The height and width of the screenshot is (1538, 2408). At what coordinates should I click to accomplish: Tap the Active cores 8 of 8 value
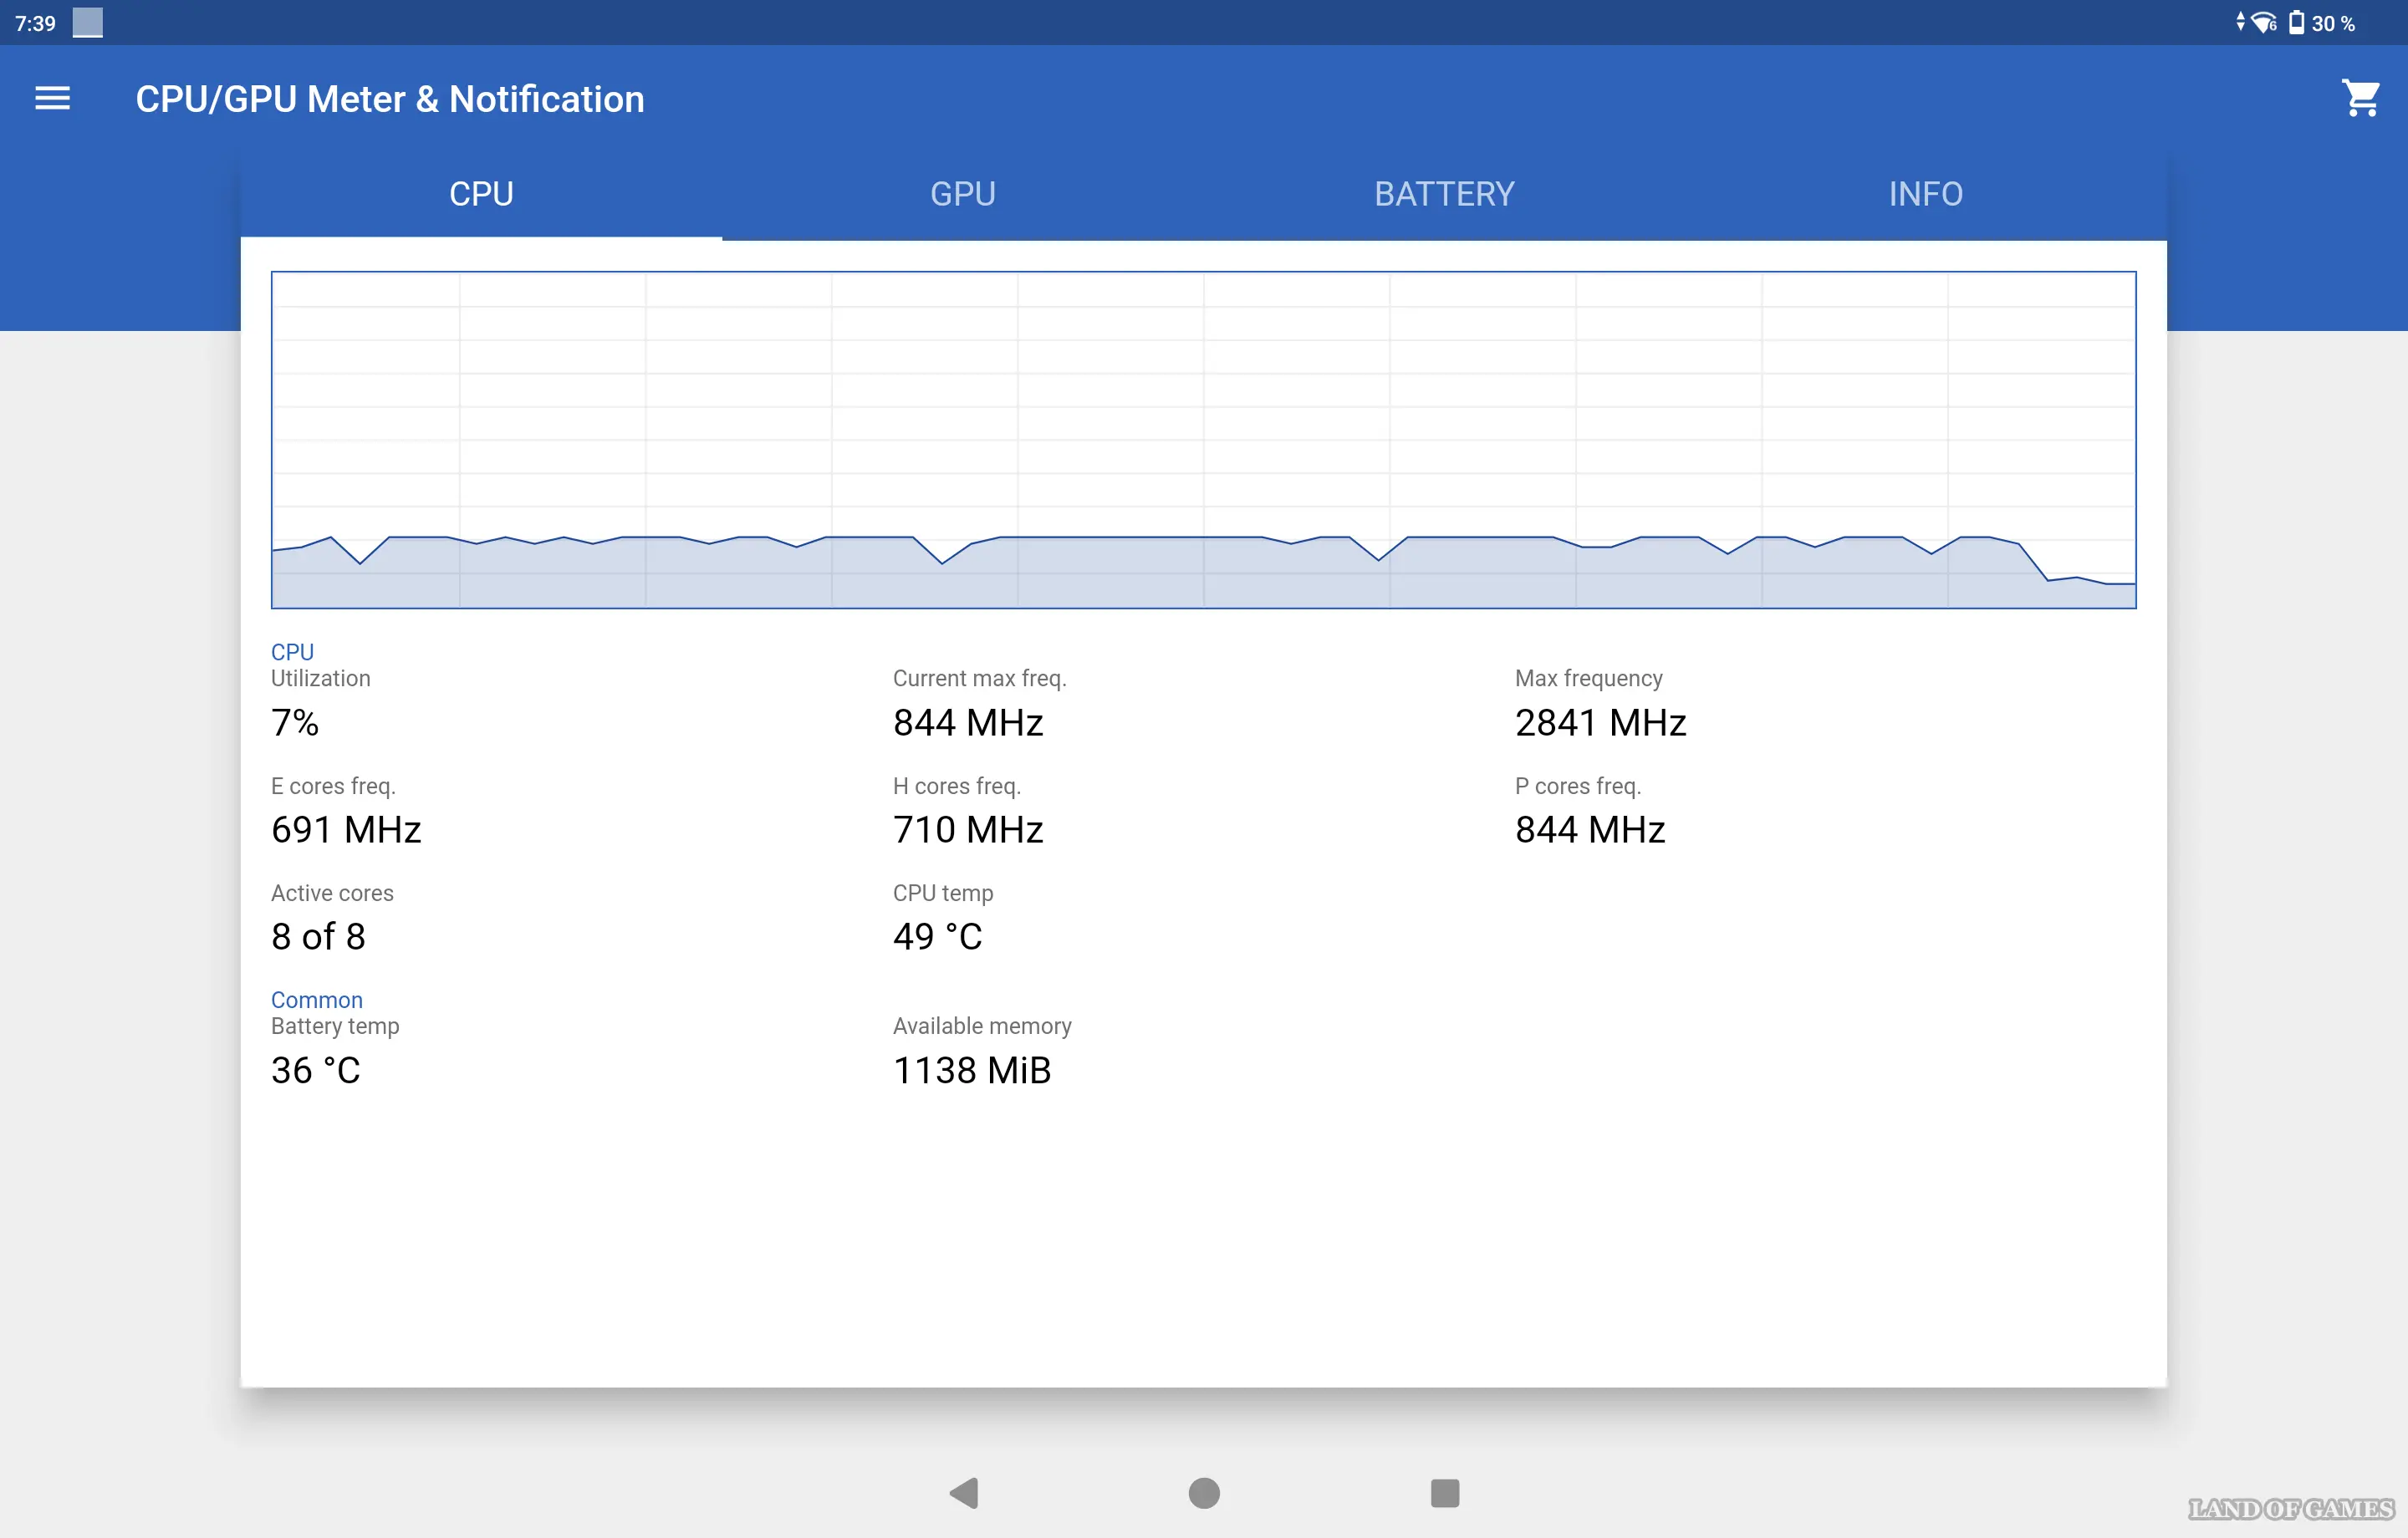coord(318,936)
